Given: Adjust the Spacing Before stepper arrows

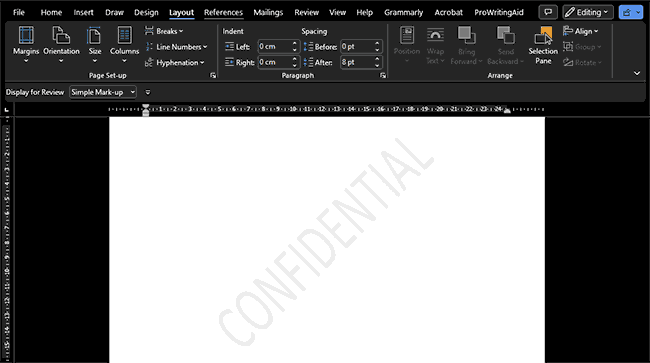Looking at the screenshot, I should point(377,46).
